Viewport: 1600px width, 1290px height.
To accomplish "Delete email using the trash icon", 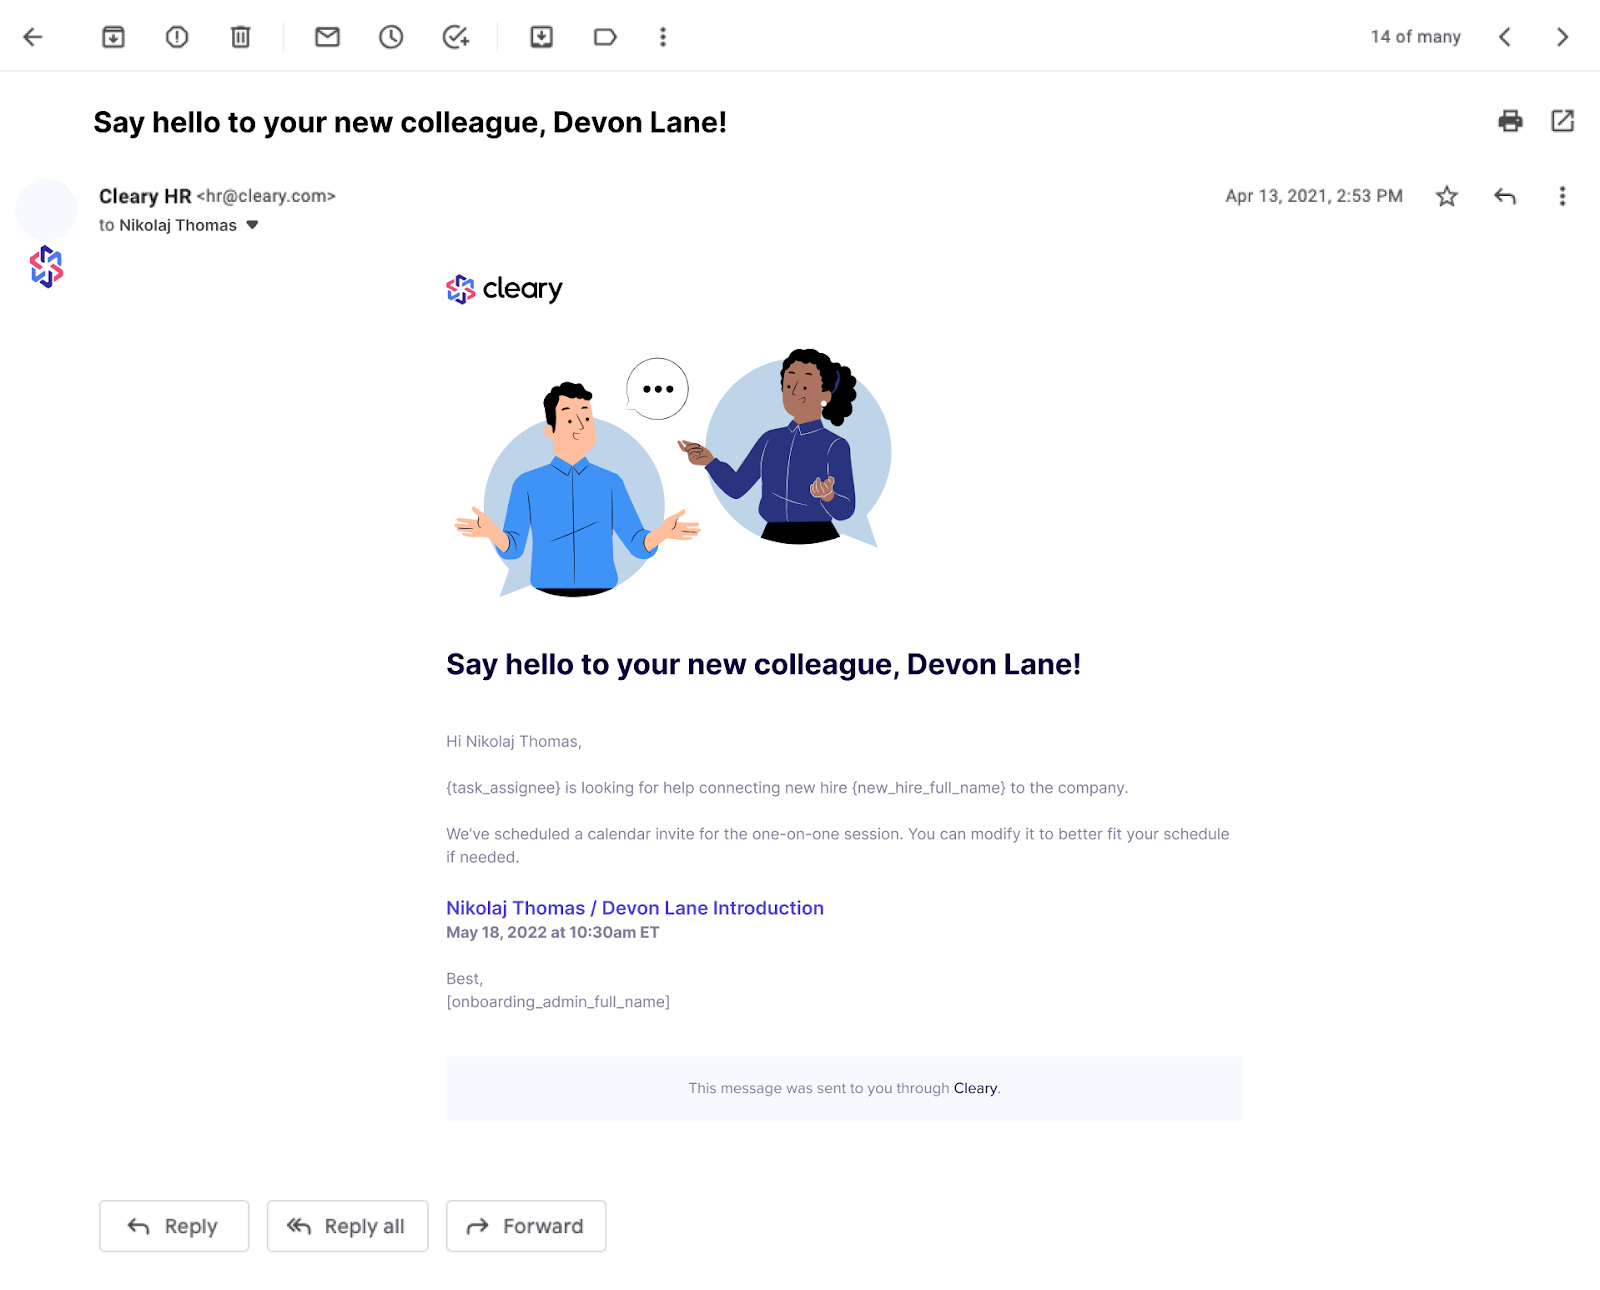I will [x=241, y=37].
